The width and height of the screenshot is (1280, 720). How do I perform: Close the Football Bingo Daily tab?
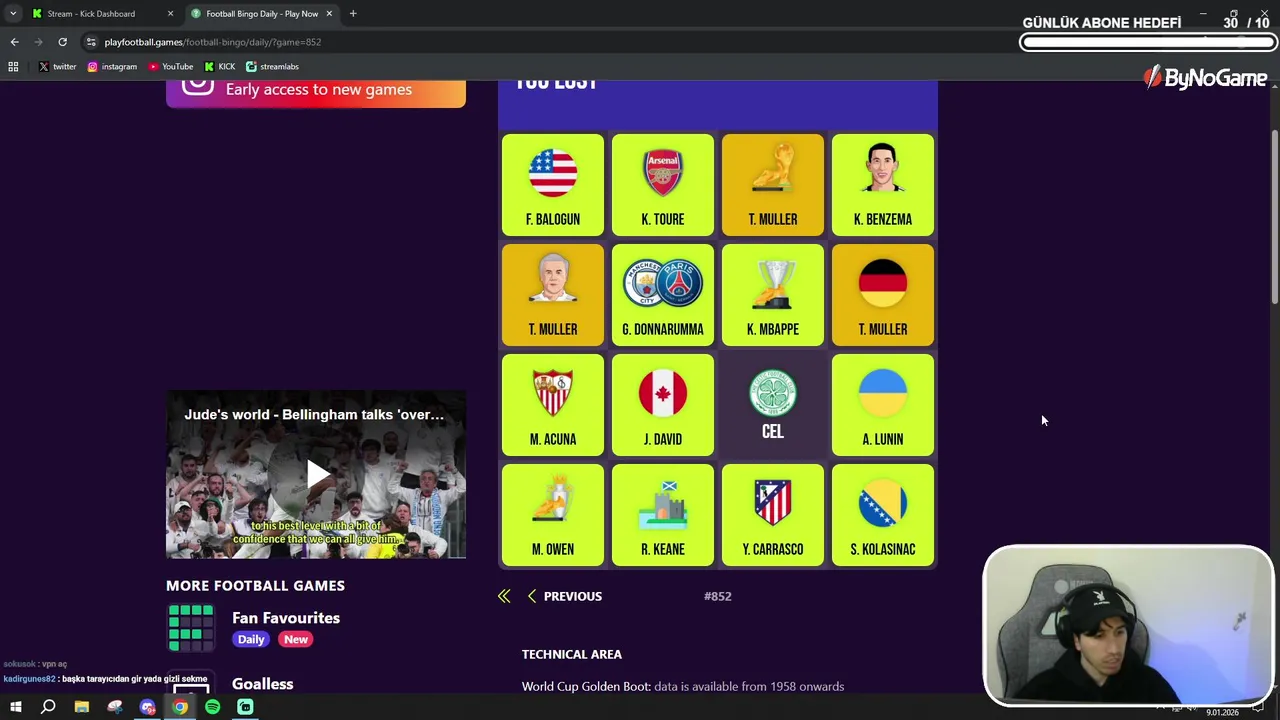pyautogui.click(x=329, y=14)
